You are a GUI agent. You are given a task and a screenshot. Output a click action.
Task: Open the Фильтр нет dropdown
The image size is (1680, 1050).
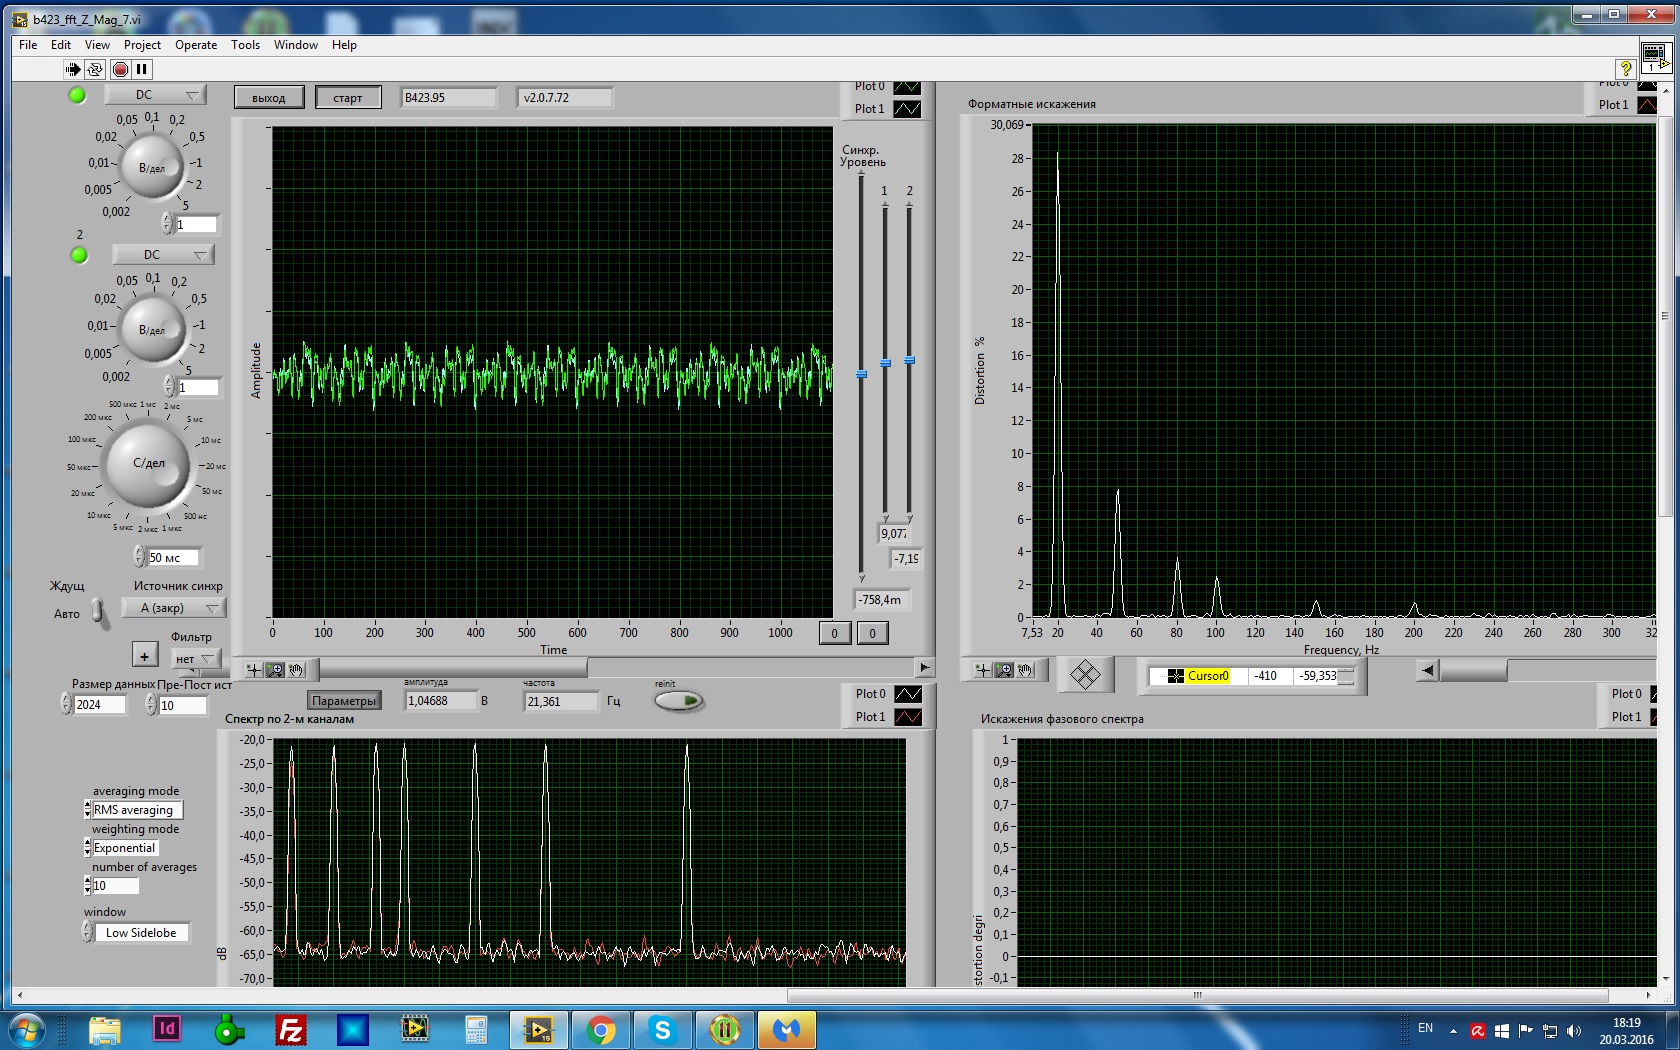tap(195, 659)
